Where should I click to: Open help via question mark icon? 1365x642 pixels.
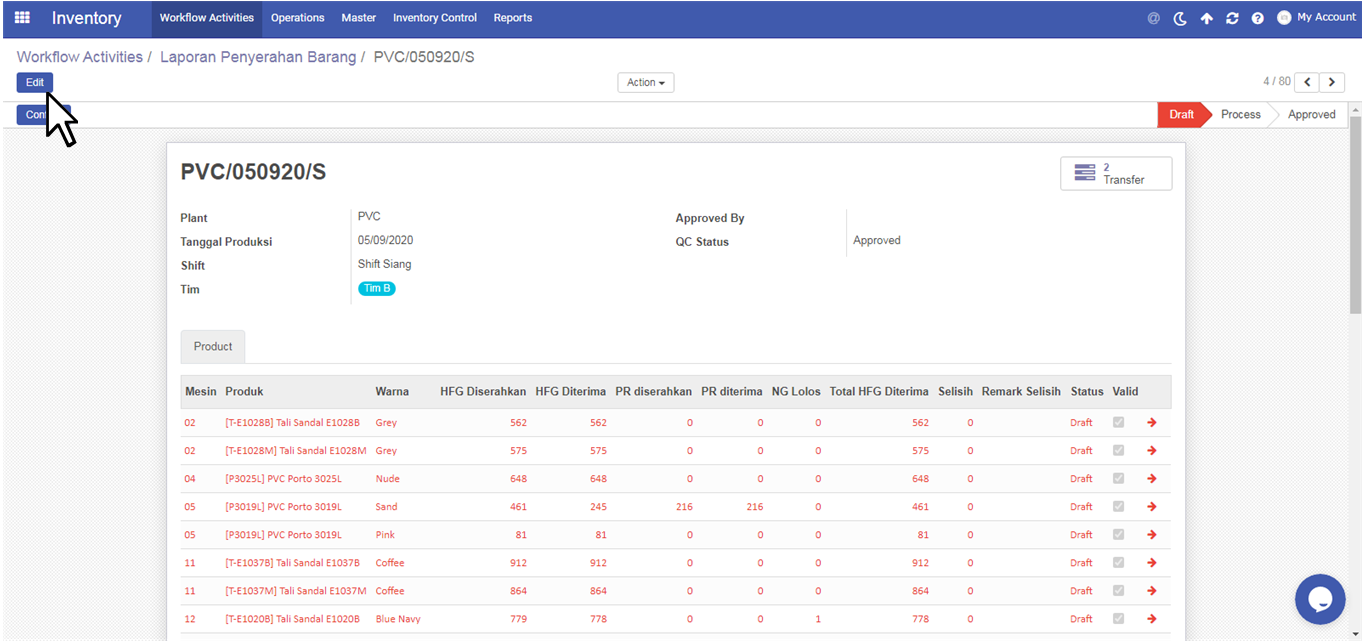click(1258, 18)
